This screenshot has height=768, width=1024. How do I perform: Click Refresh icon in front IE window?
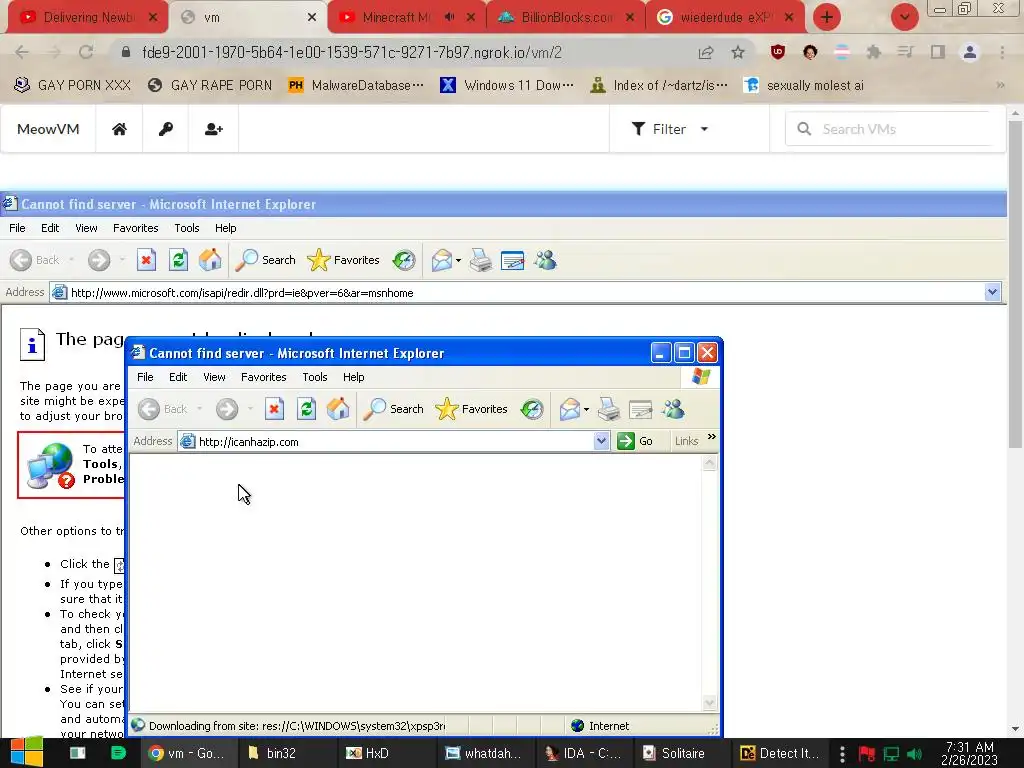[x=306, y=409]
